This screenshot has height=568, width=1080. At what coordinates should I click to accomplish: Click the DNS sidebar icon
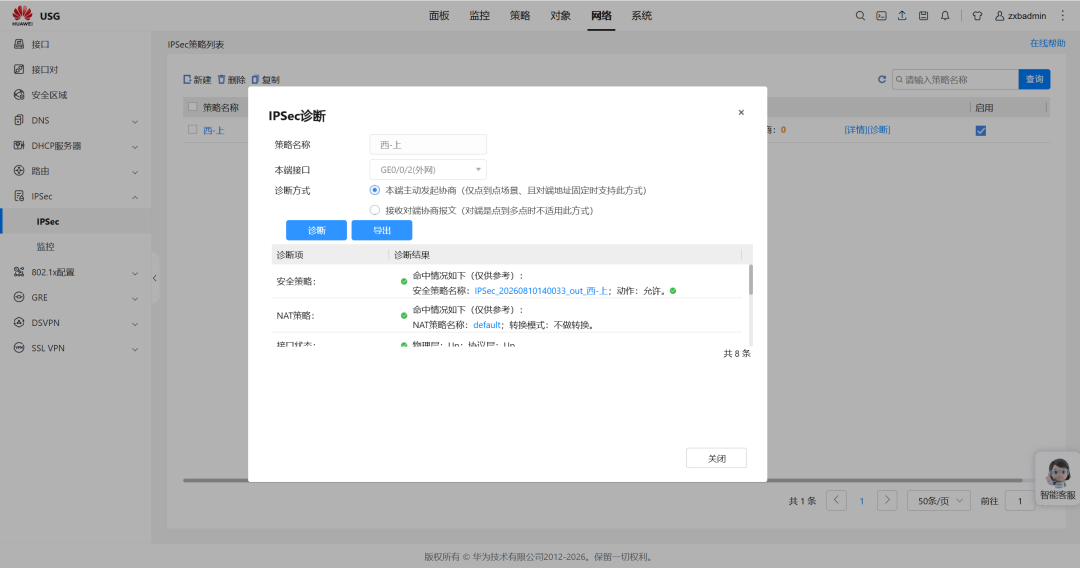coord(19,120)
